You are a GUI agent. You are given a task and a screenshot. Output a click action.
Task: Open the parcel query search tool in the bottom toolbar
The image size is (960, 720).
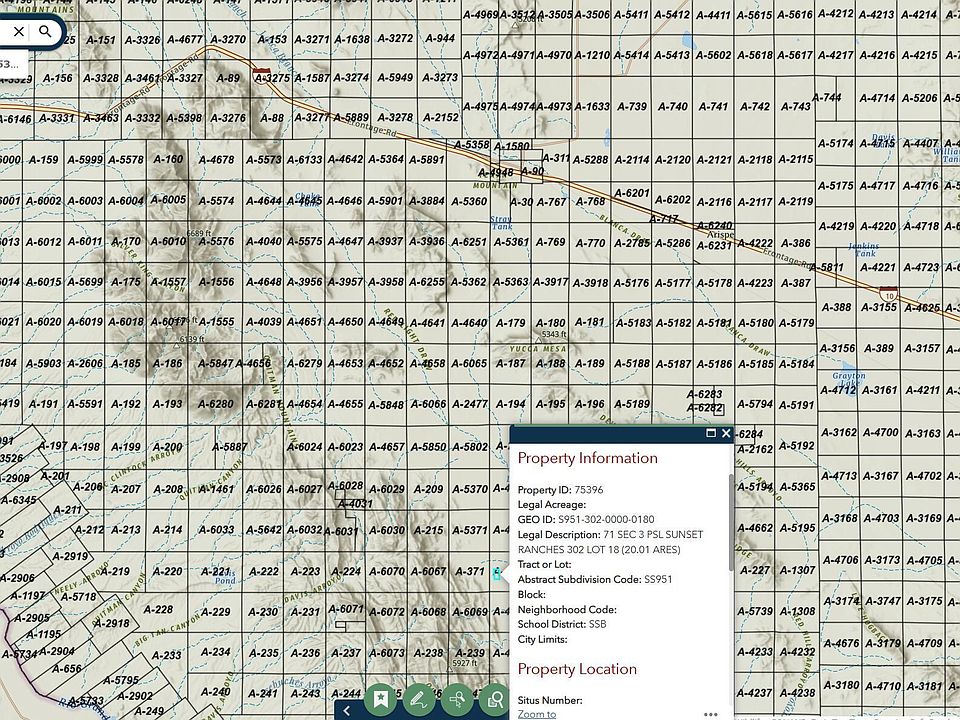click(494, 699)
